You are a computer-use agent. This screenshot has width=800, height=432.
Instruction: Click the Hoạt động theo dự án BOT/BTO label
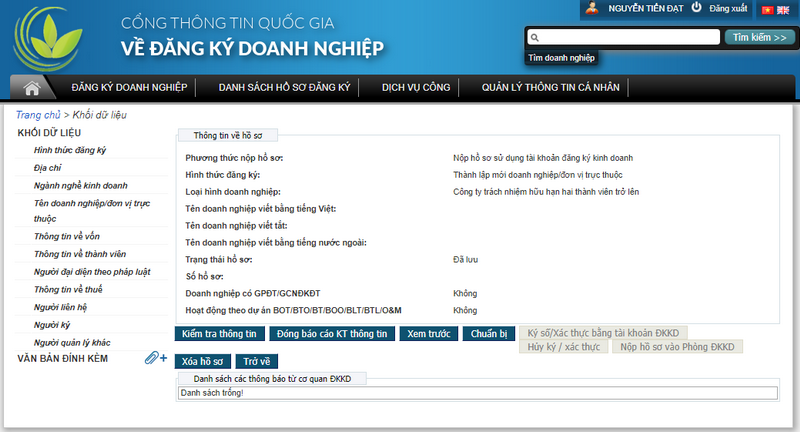click(x=293, y=310)
